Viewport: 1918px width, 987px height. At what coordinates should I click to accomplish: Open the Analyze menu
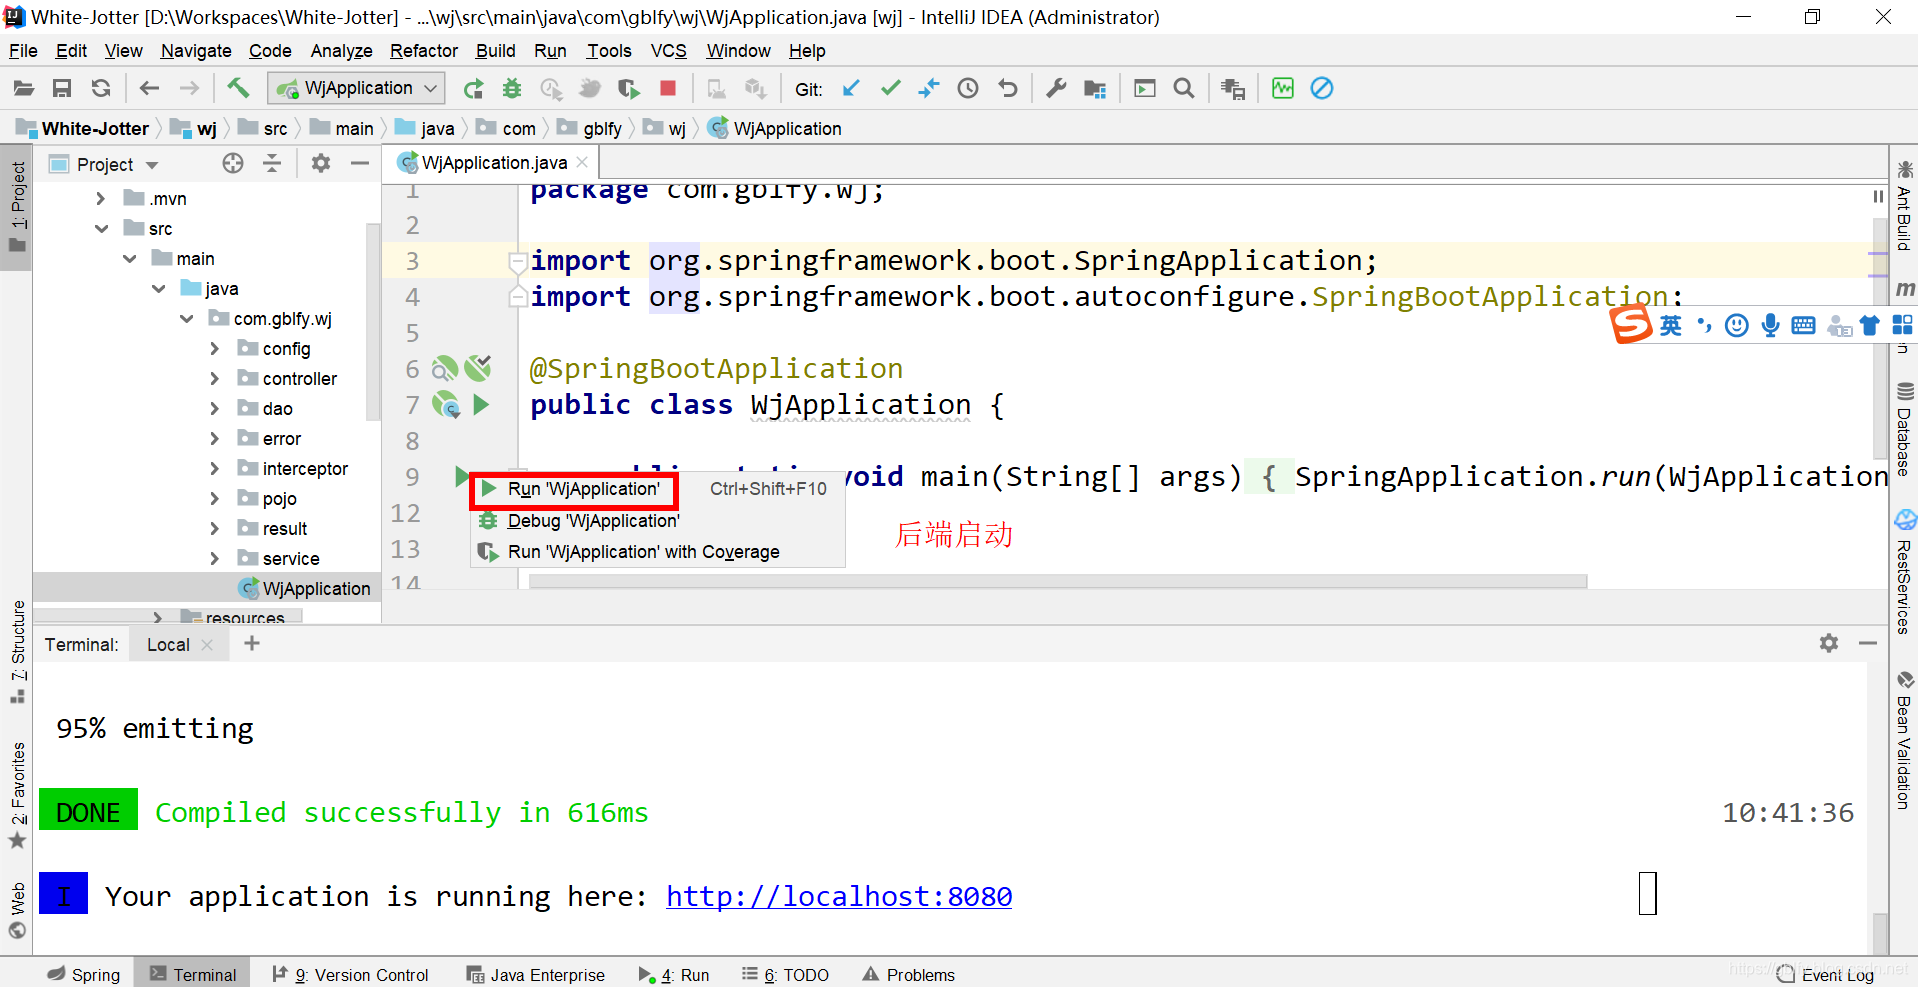[341, 51]
